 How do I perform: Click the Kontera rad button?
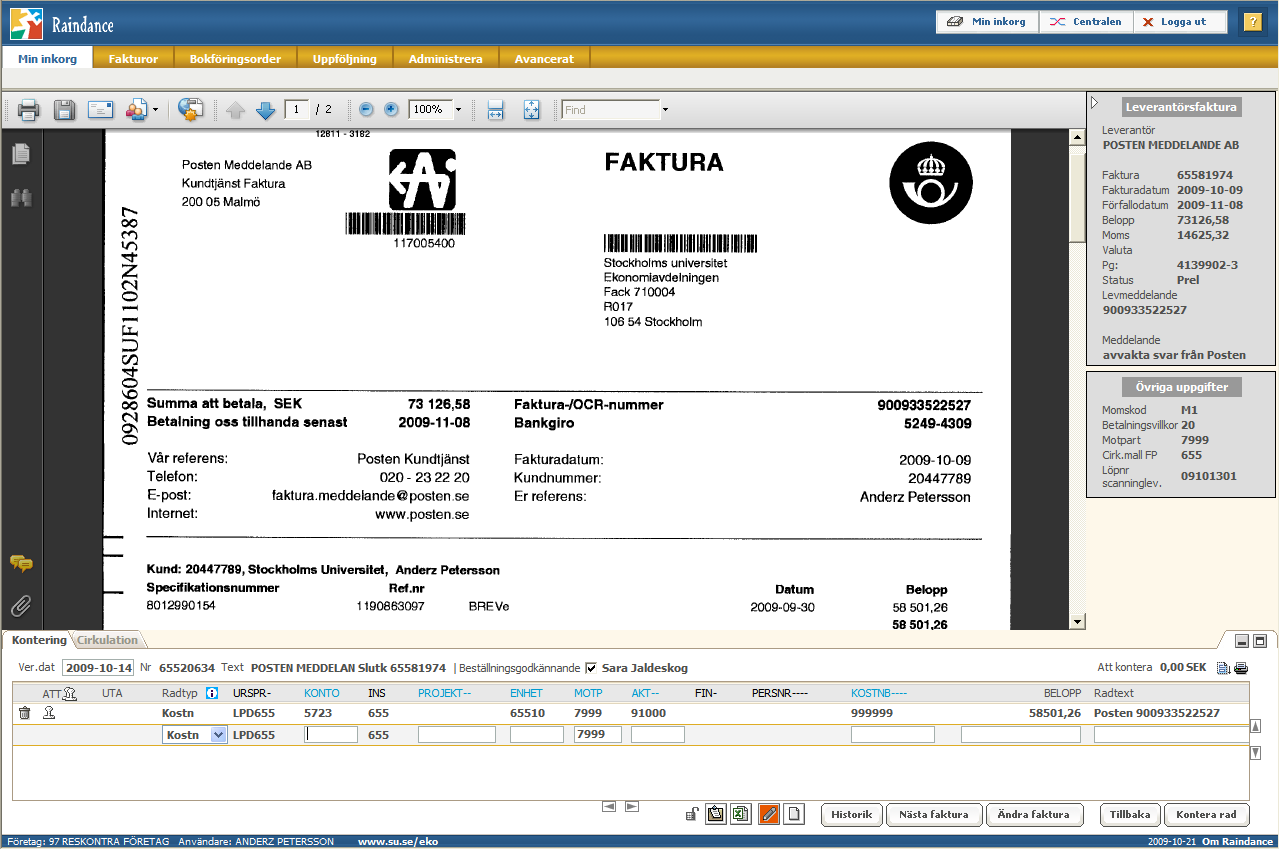pyautogui.click(x=1207, y=814)
